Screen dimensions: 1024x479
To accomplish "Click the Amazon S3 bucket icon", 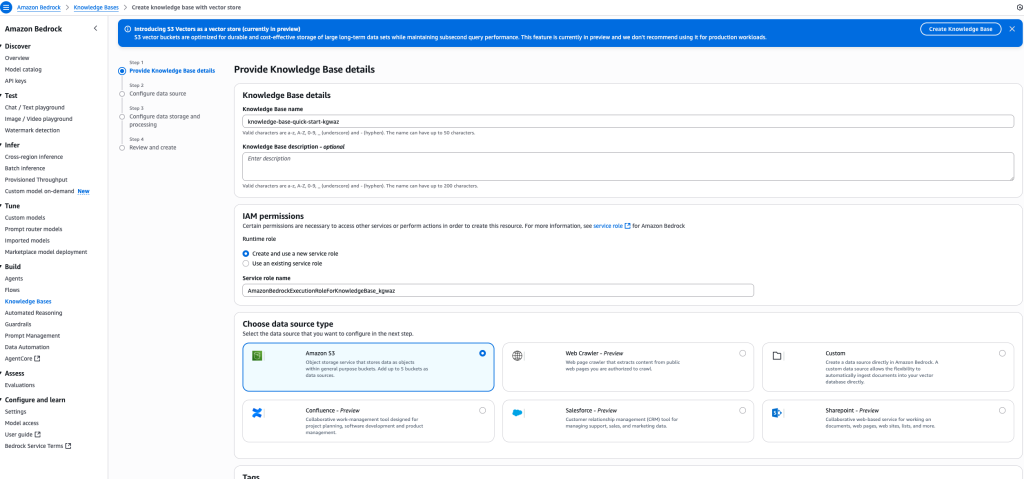I will (x=257, y=356).
